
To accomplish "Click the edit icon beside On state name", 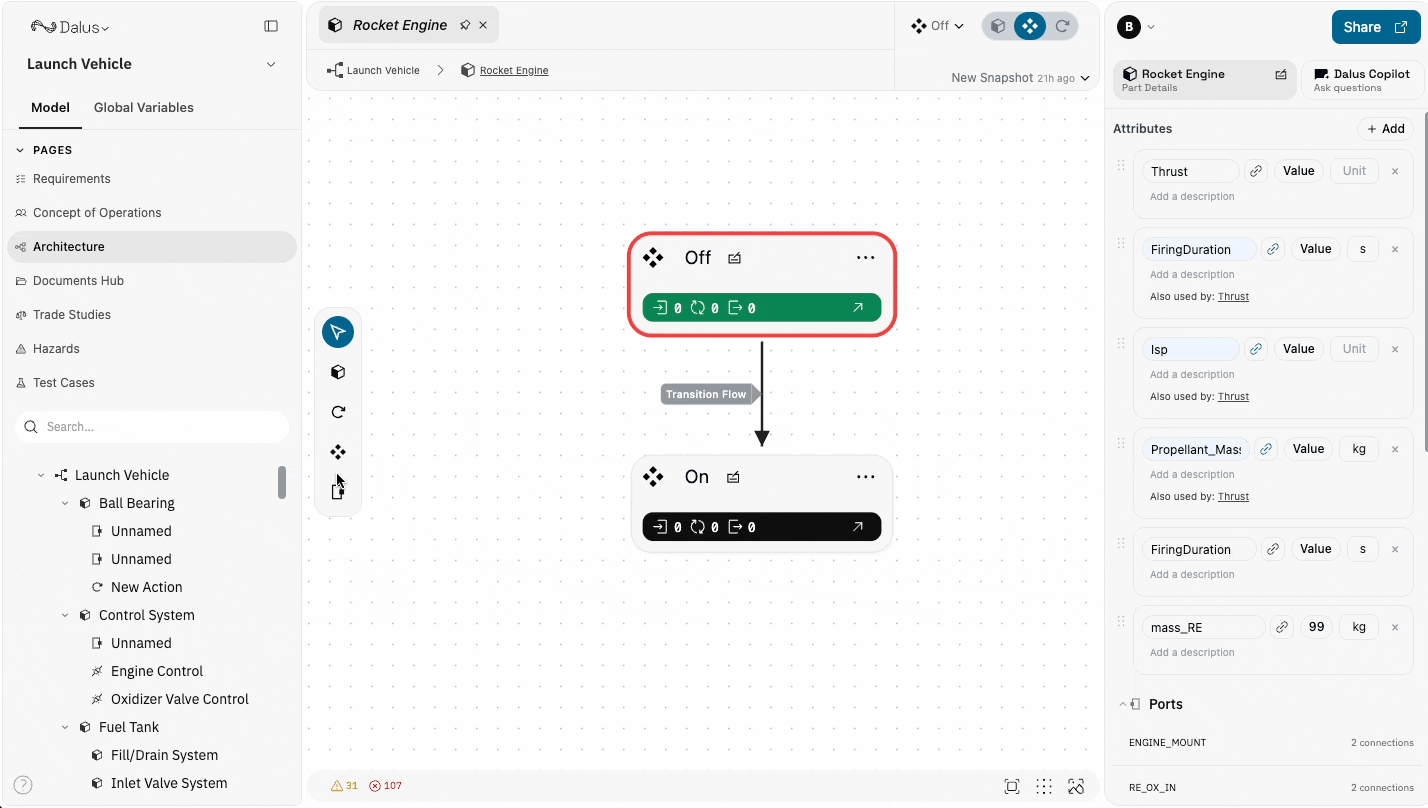I will point(733,477).
